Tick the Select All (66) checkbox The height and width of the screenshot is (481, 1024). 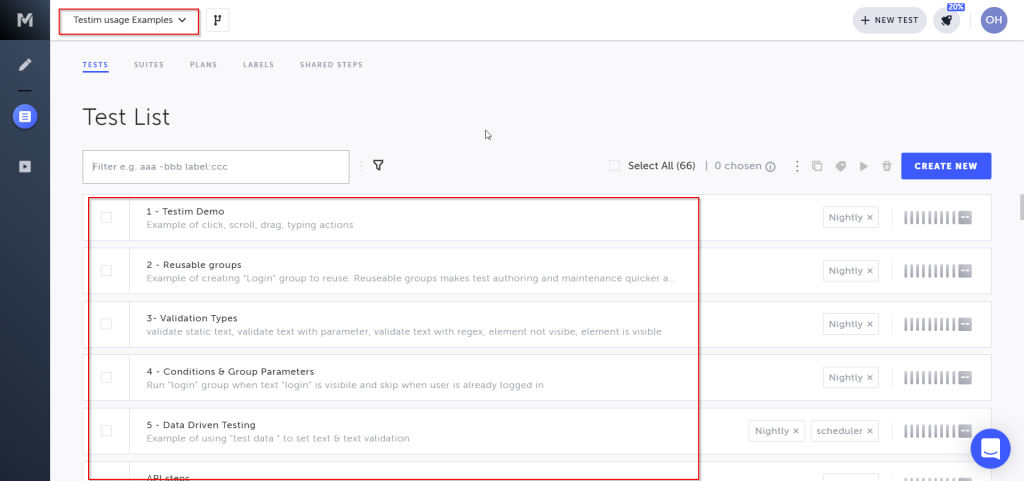click(614, 166)
